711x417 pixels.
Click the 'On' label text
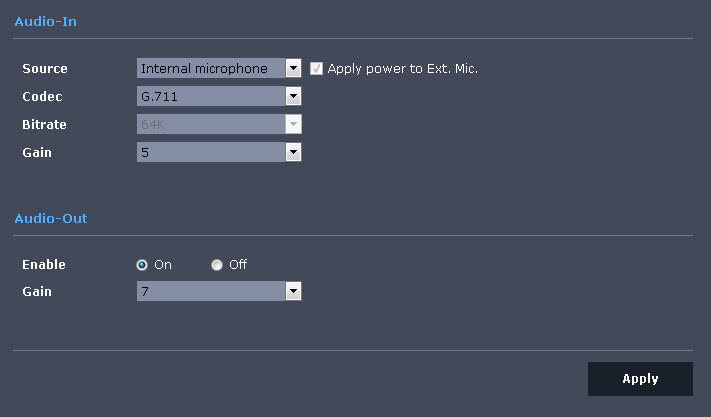tap(163, 265)
